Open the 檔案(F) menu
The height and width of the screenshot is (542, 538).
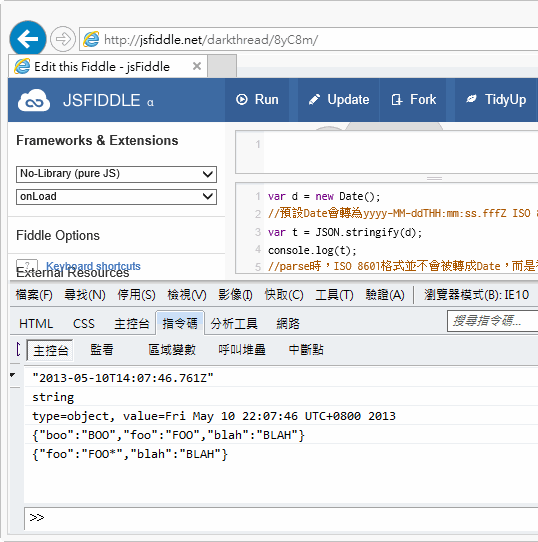click(34, 295)
